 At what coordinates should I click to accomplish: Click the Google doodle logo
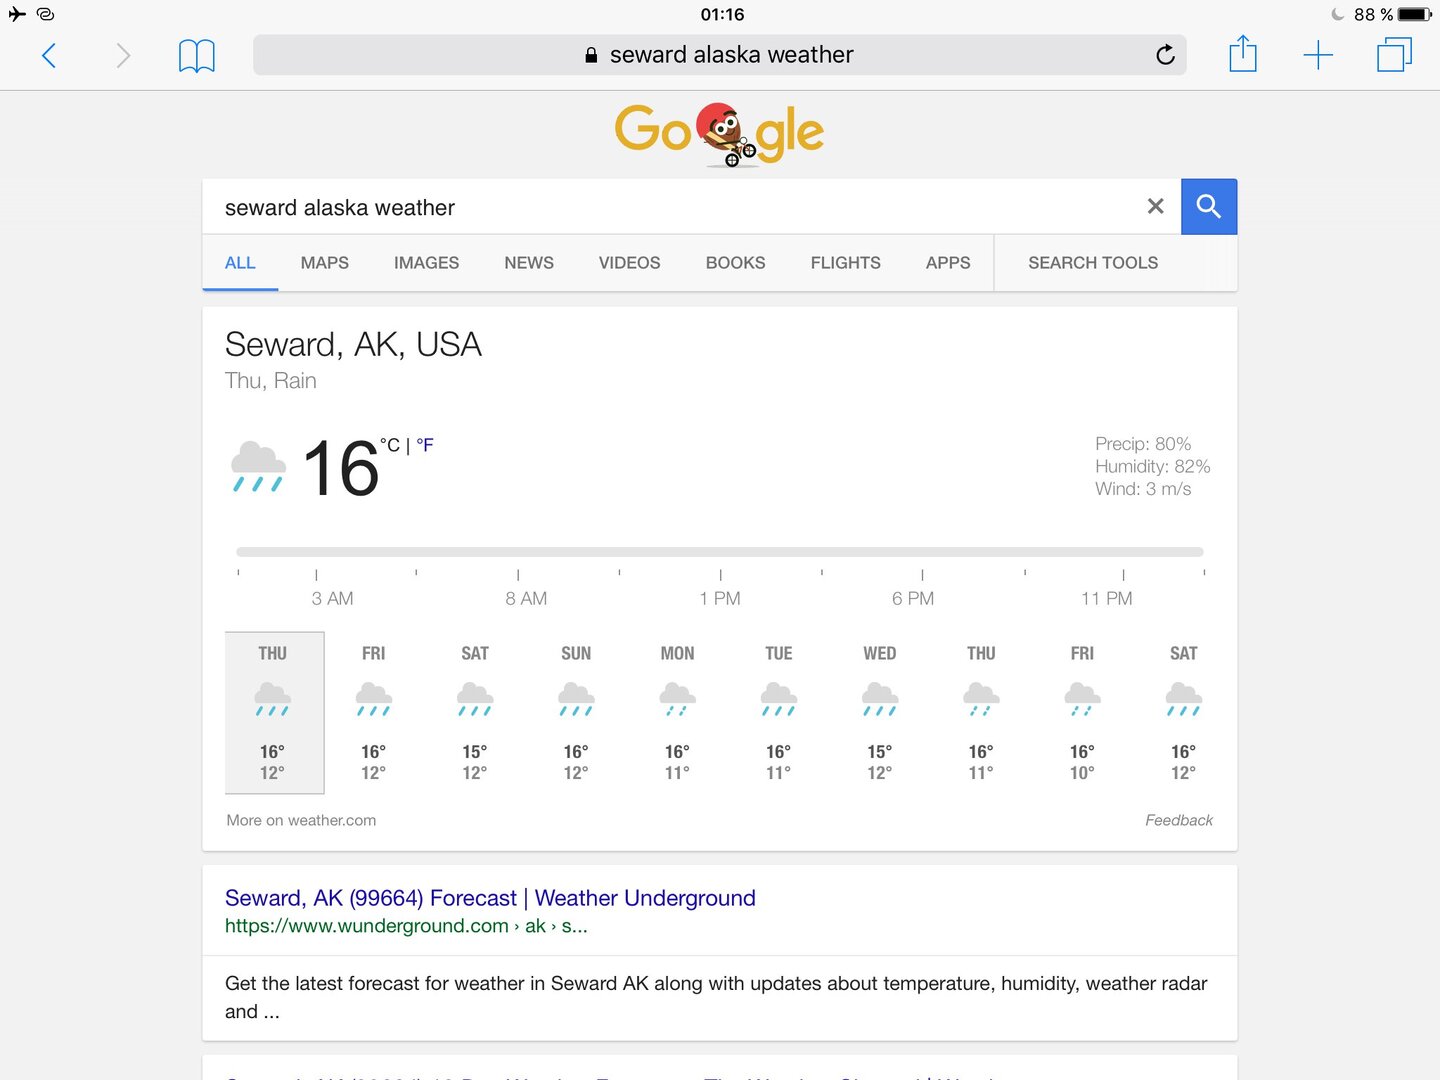pos(720,133)
